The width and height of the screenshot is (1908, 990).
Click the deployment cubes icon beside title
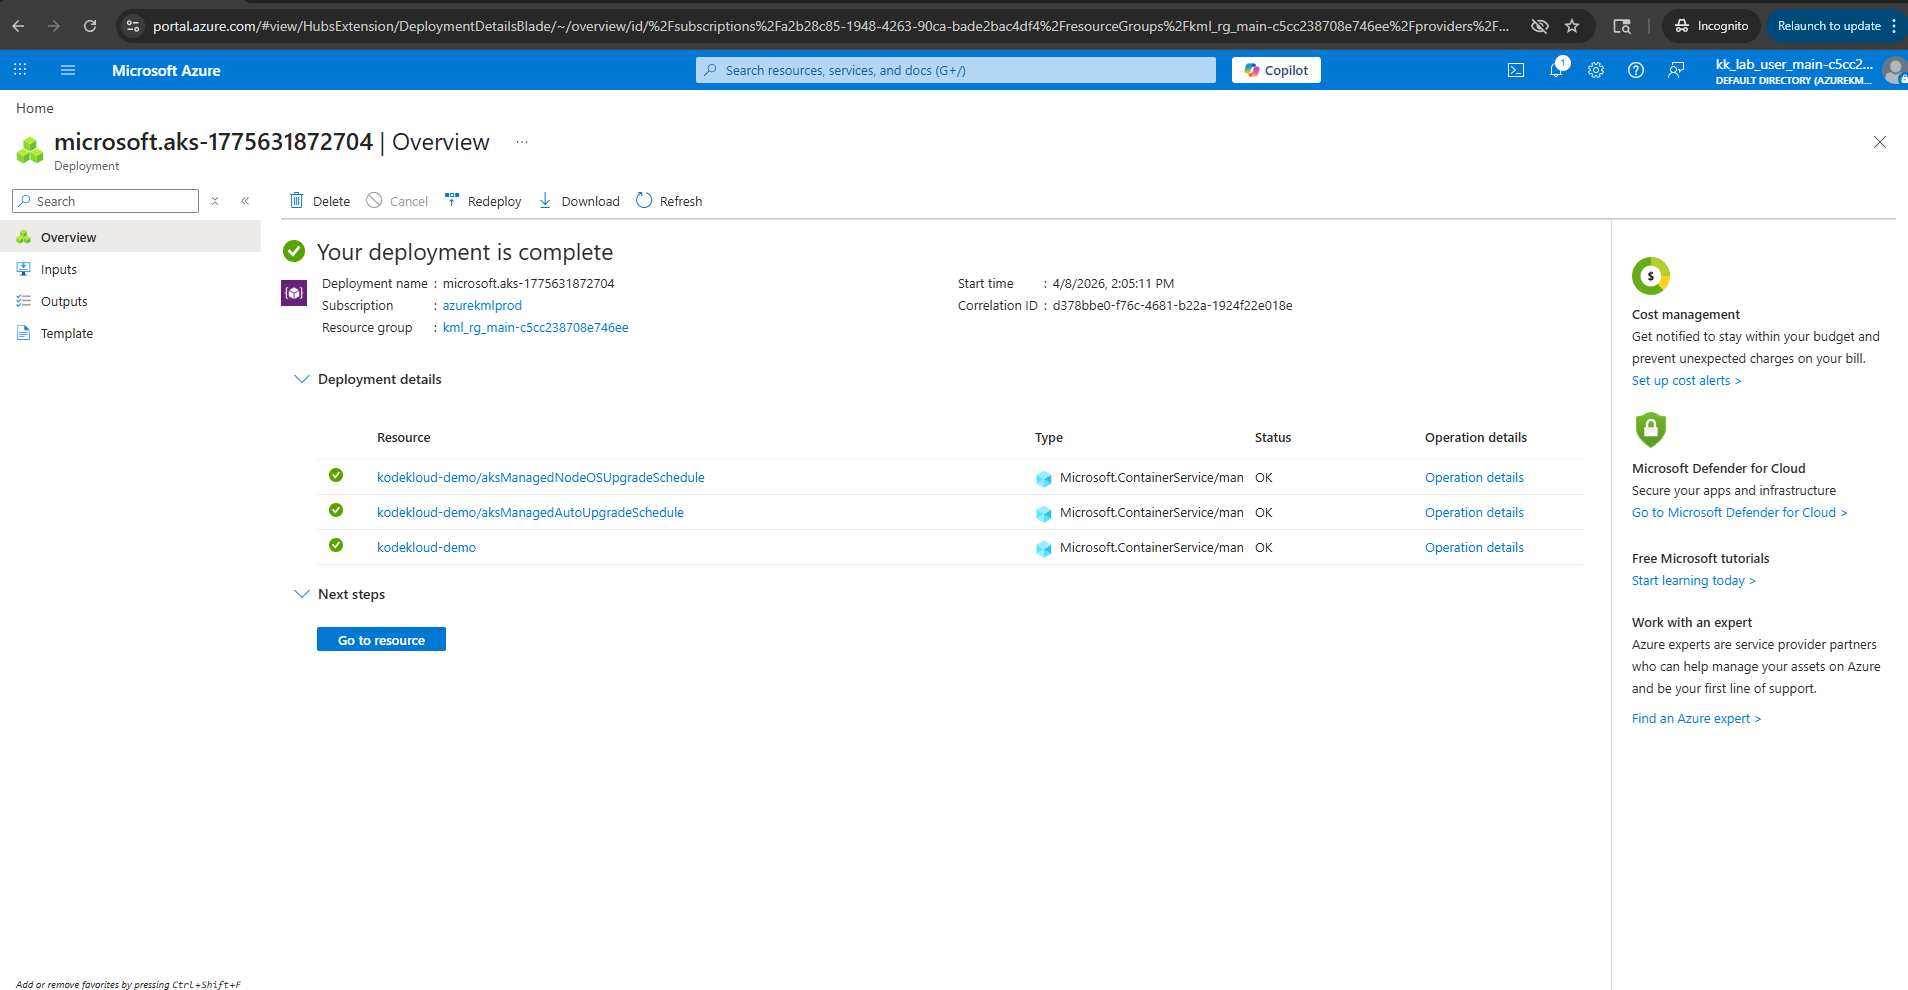(x=30, y=150)
